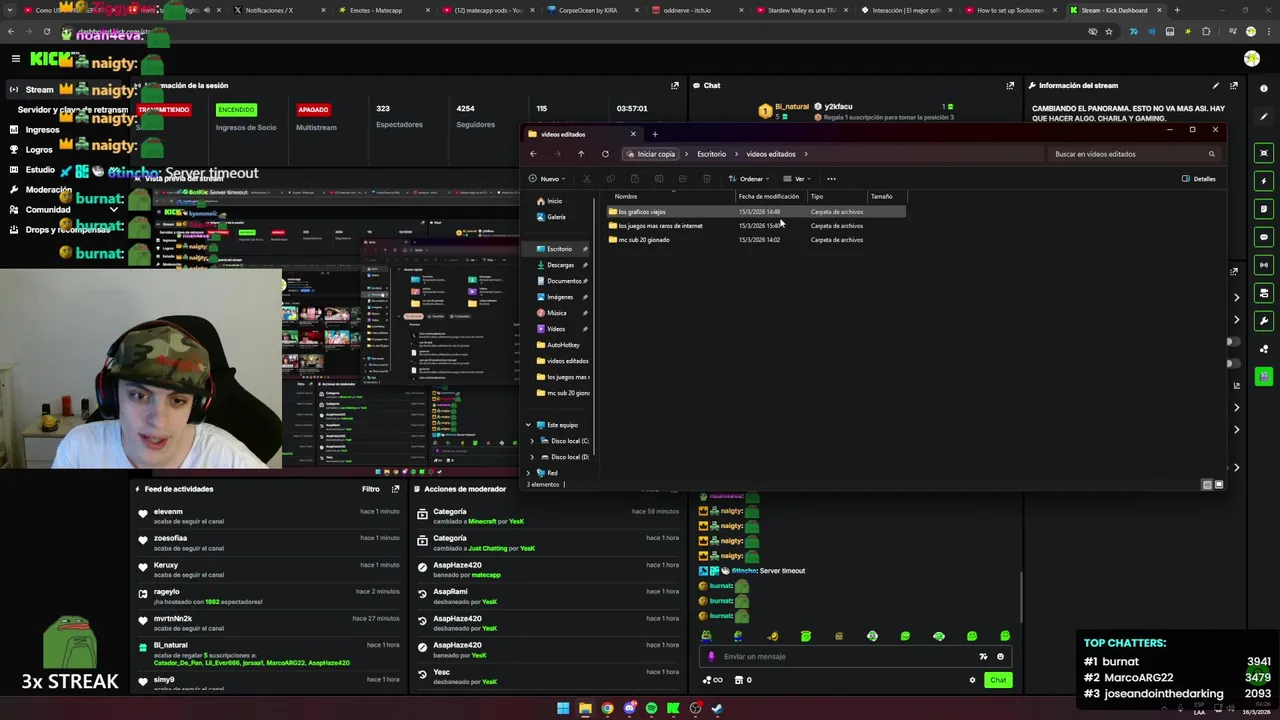Open the Nuevo dropdown in Explorer
This screenshot has height=720, width=1280.
[548, 179]
